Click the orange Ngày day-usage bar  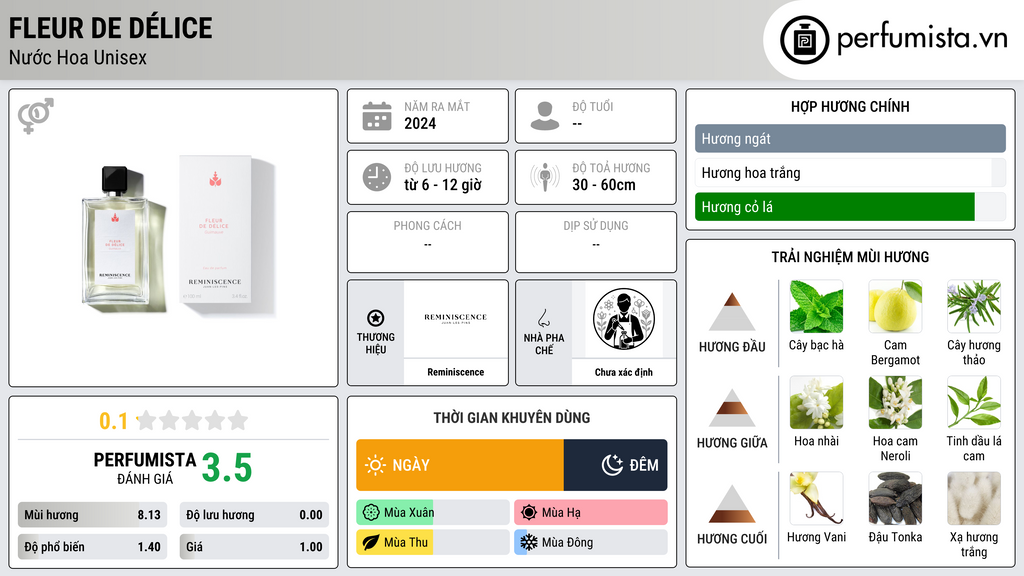point(460,465)
